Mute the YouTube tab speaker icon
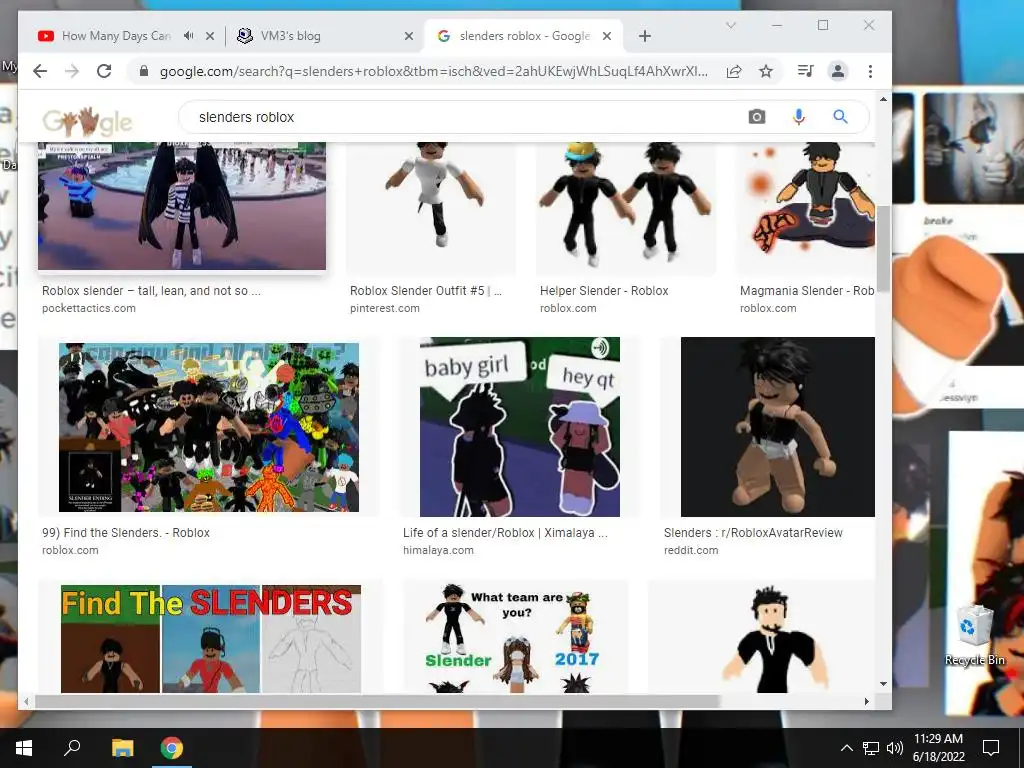1024x768 pixels. tap(189, 36)
